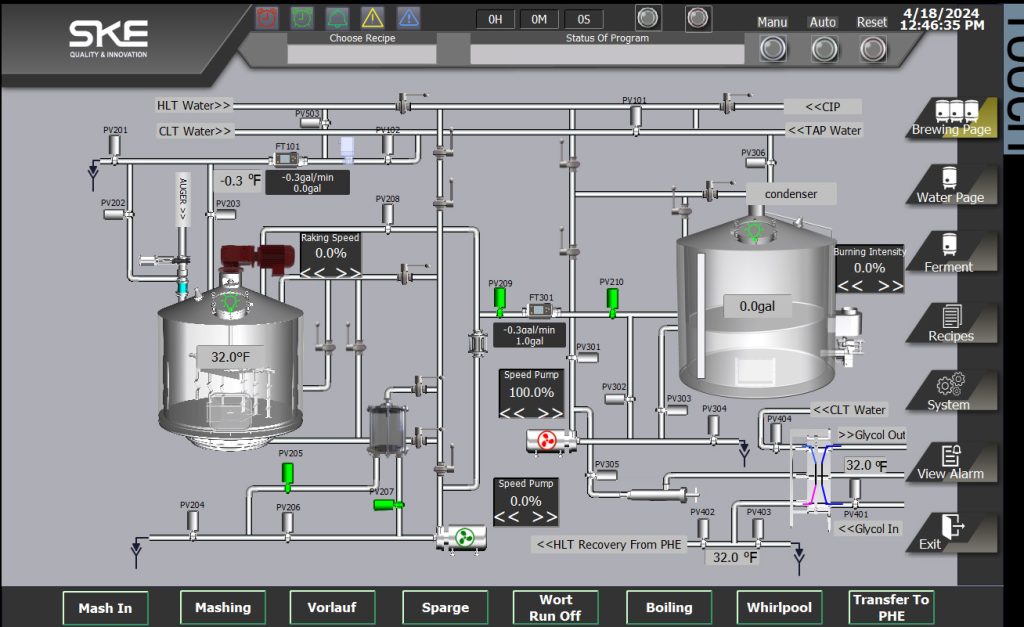Image resolution: width=1024 pixels, height=627 pixels.
Task: Click the yellow warning triangle icon
Action: [372, 17]
